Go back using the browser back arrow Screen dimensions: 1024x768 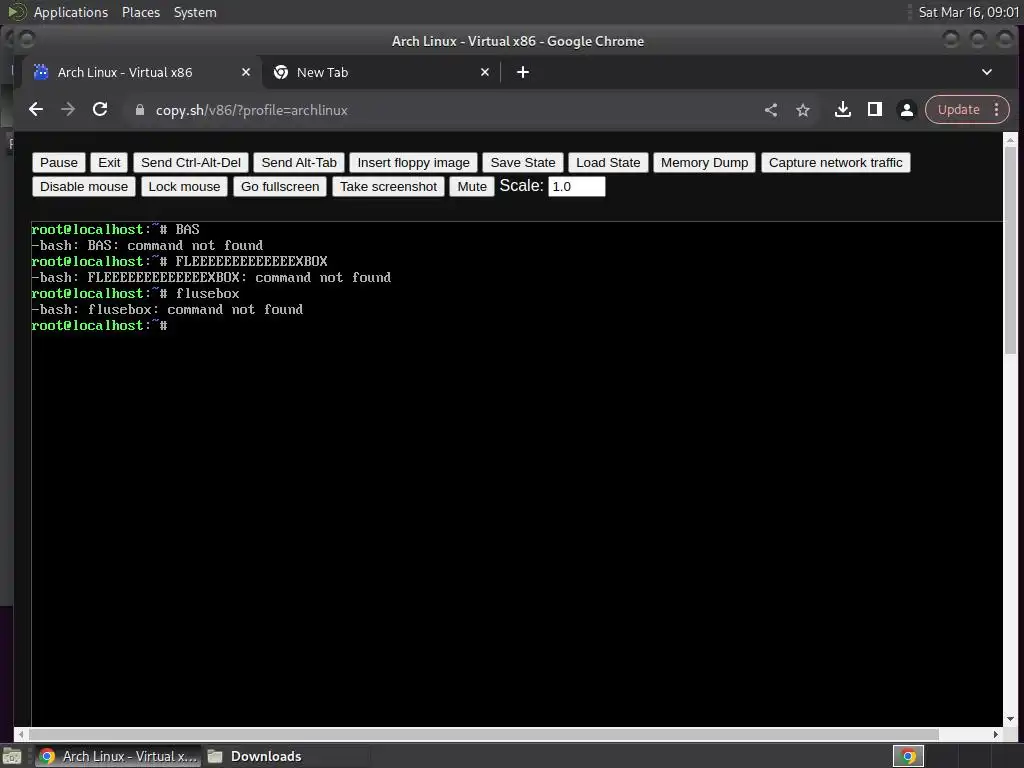pos(36,110)
